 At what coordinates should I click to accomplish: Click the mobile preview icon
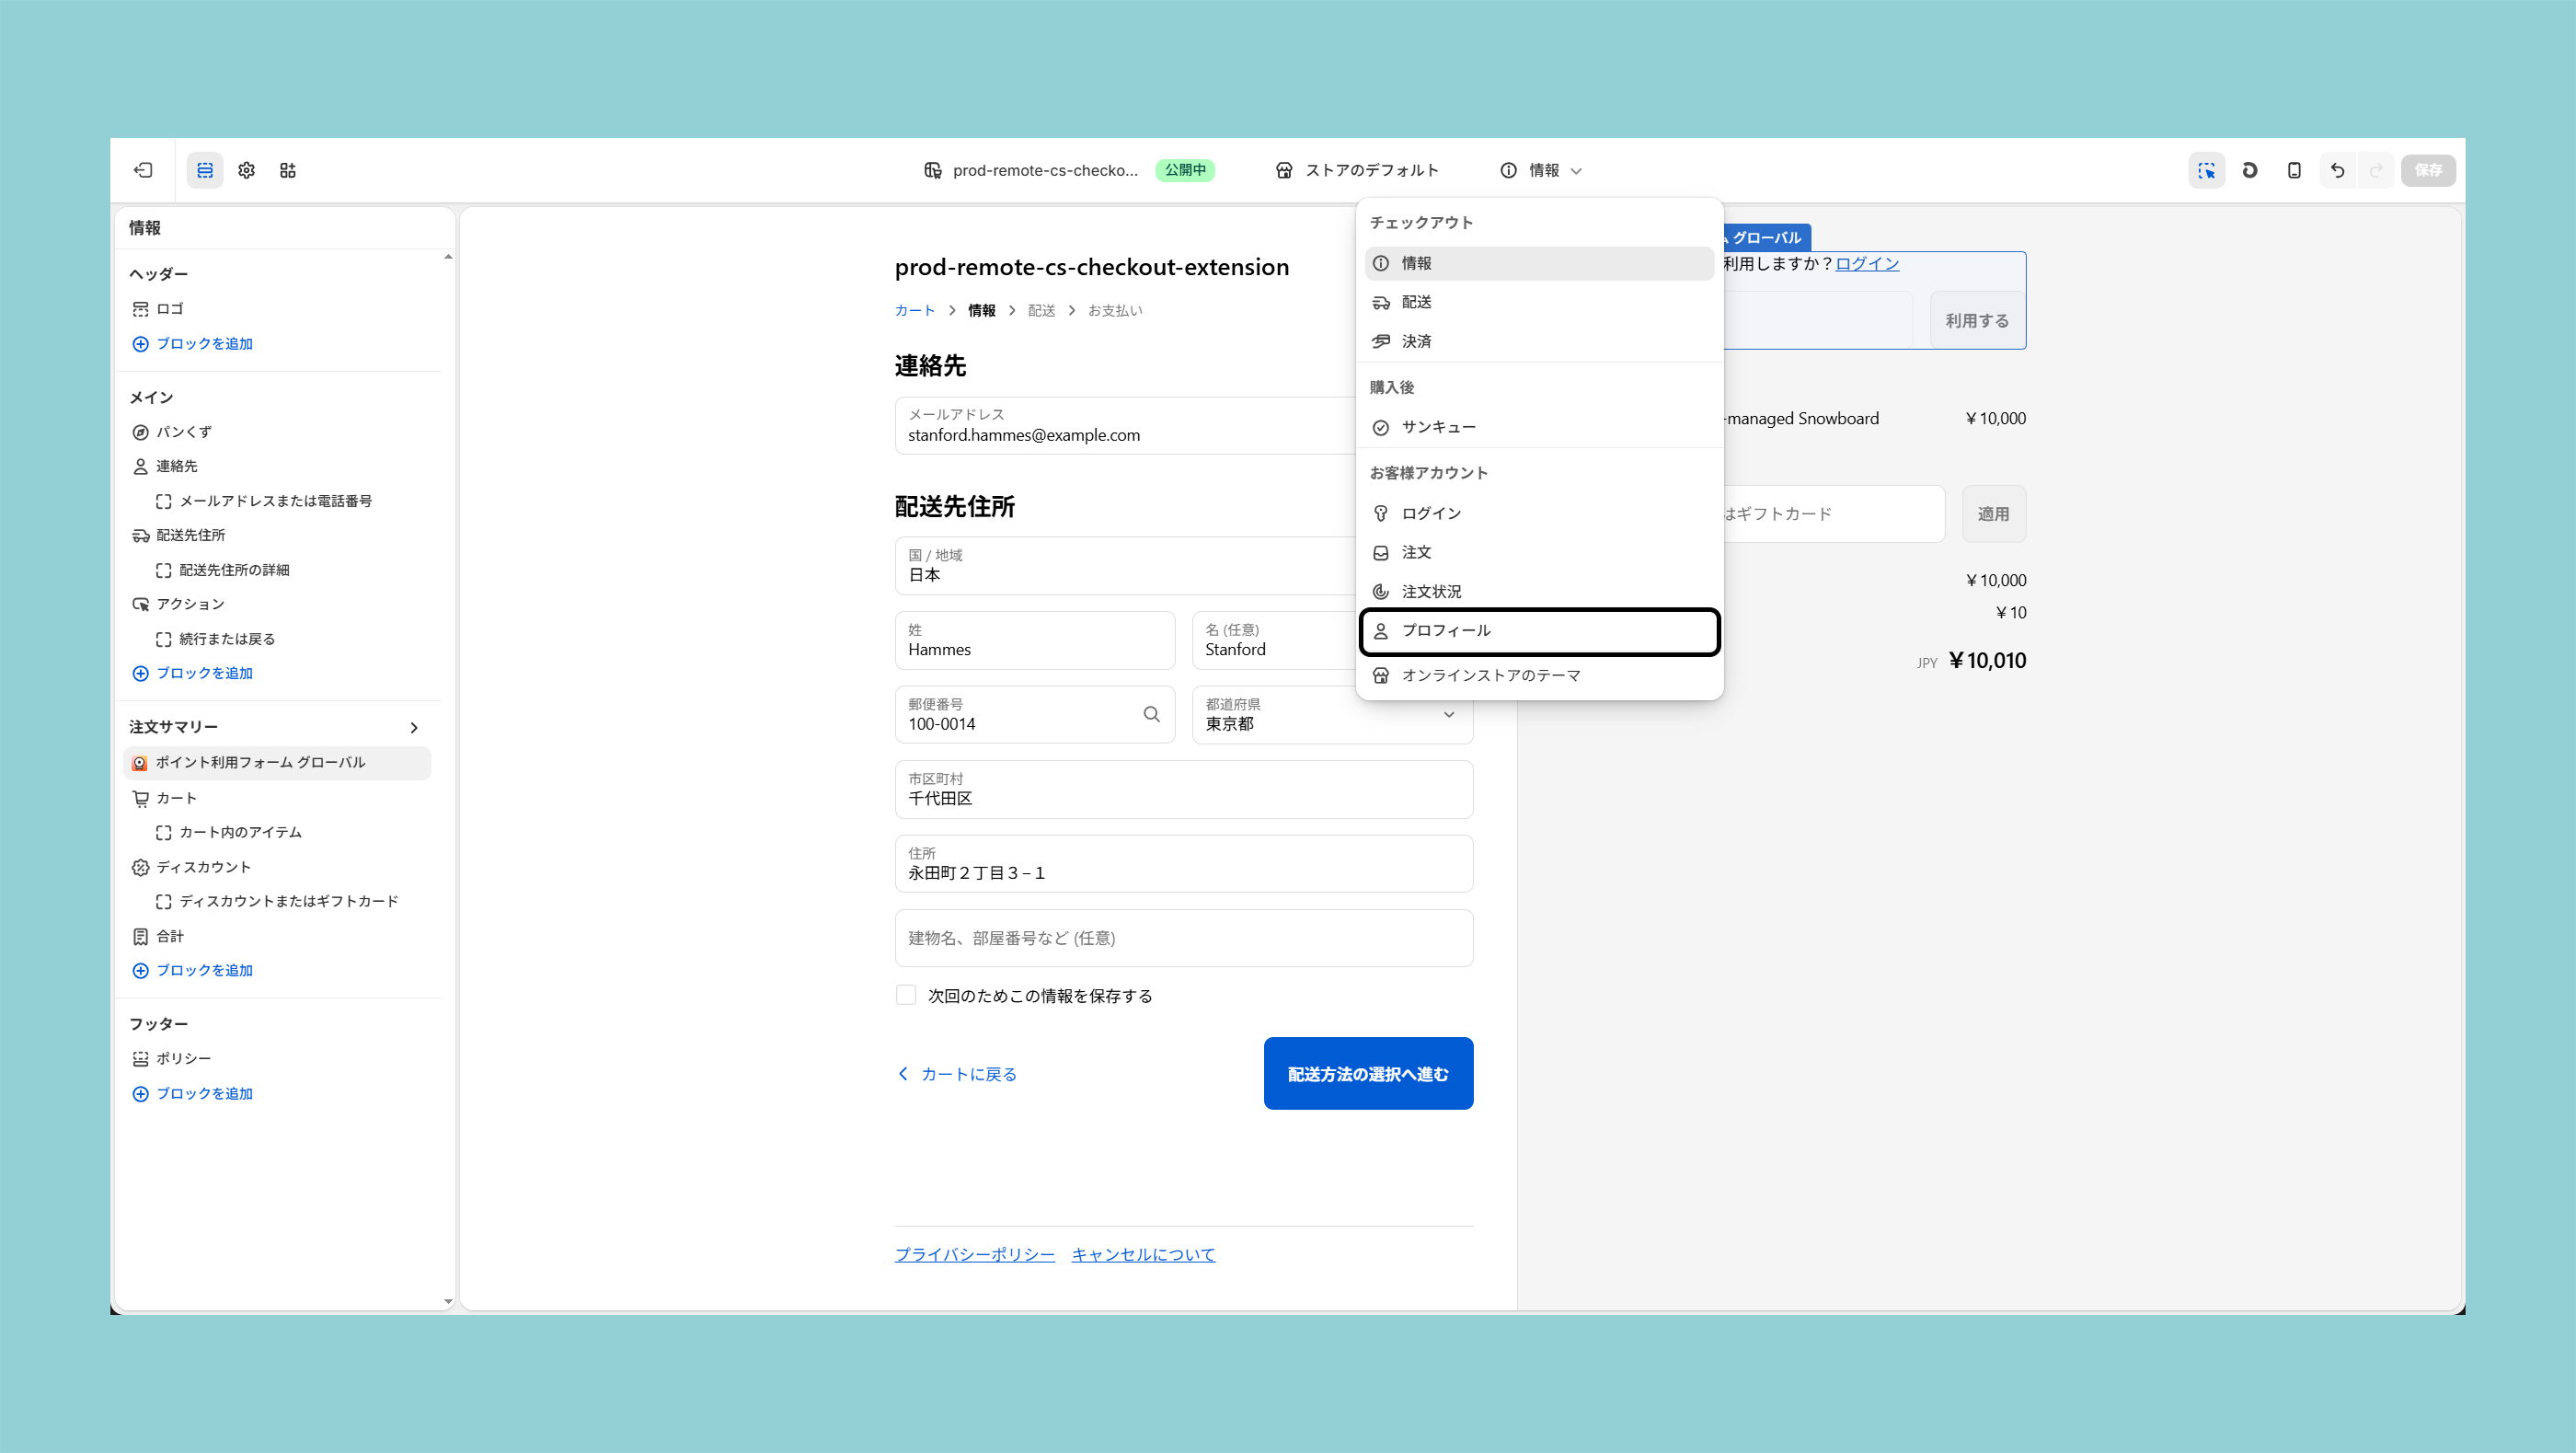[2294, 170]
